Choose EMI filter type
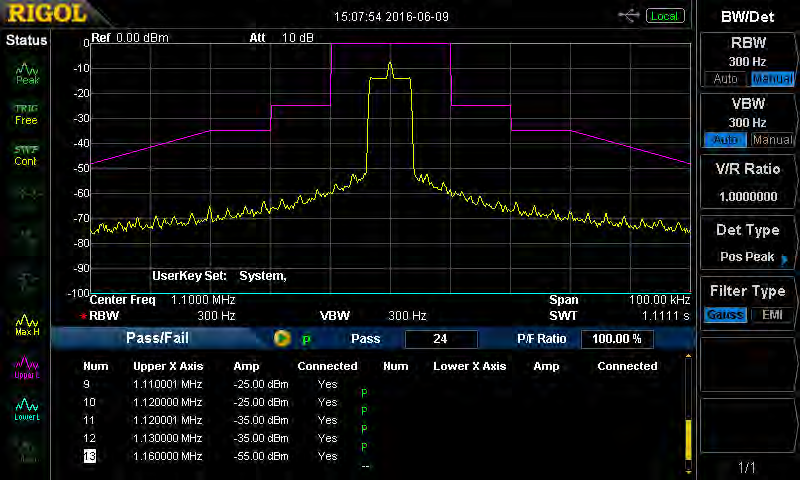 pyautogui.click(x=772, y=315)
